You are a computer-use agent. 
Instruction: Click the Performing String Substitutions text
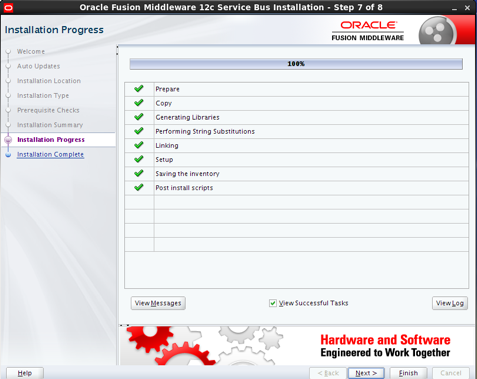pyautogui.click(x=205, y=131)
